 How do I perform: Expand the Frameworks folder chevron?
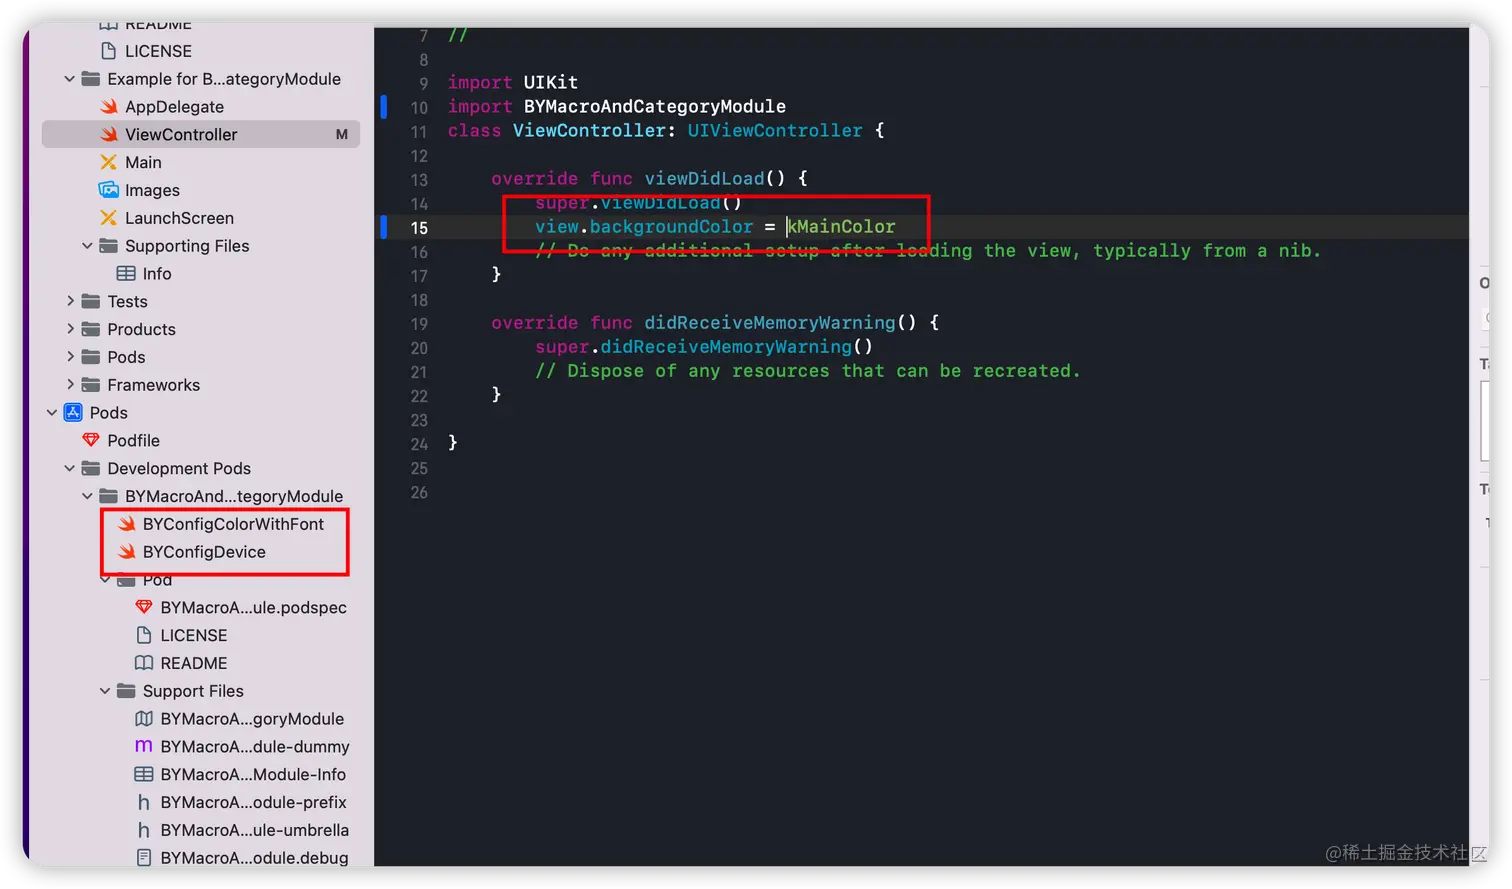coord(70,385)
